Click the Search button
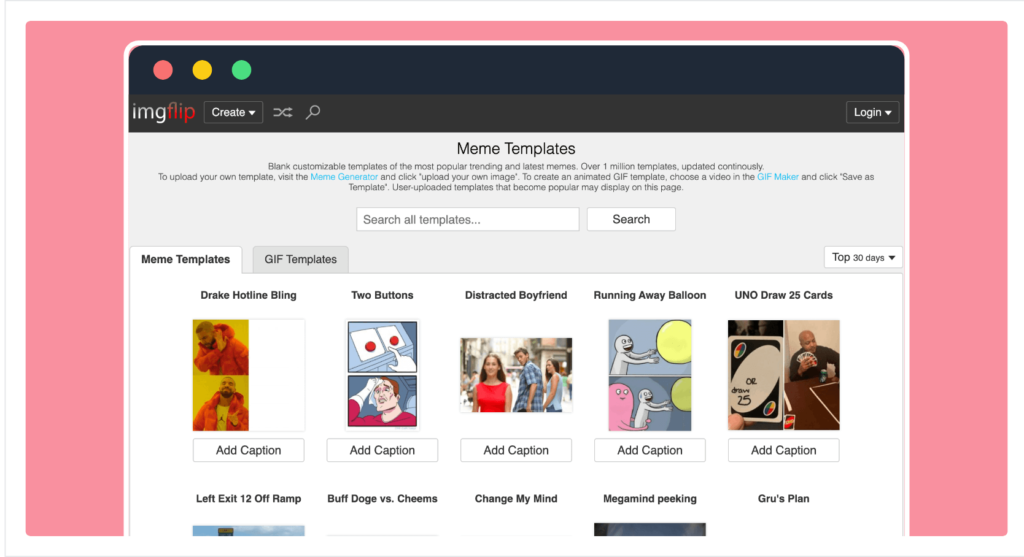The width and height of the screenshot is (1024, 557). pos(631,219)
